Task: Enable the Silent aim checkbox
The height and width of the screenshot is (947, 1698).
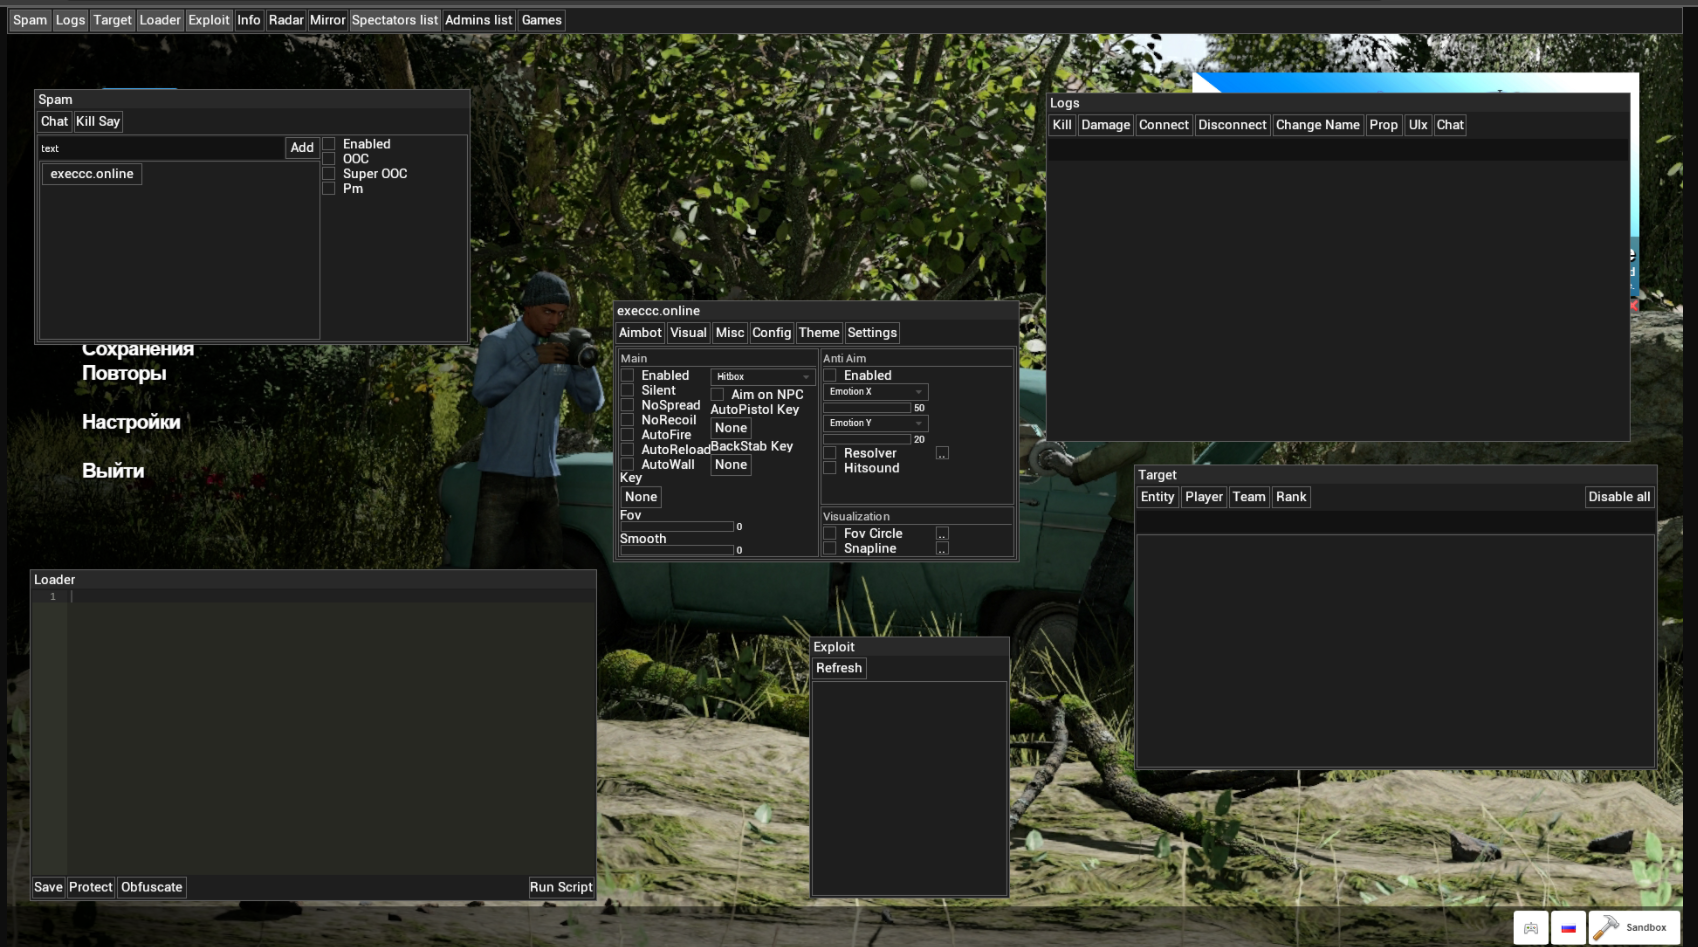Action: tap(627, 390)
